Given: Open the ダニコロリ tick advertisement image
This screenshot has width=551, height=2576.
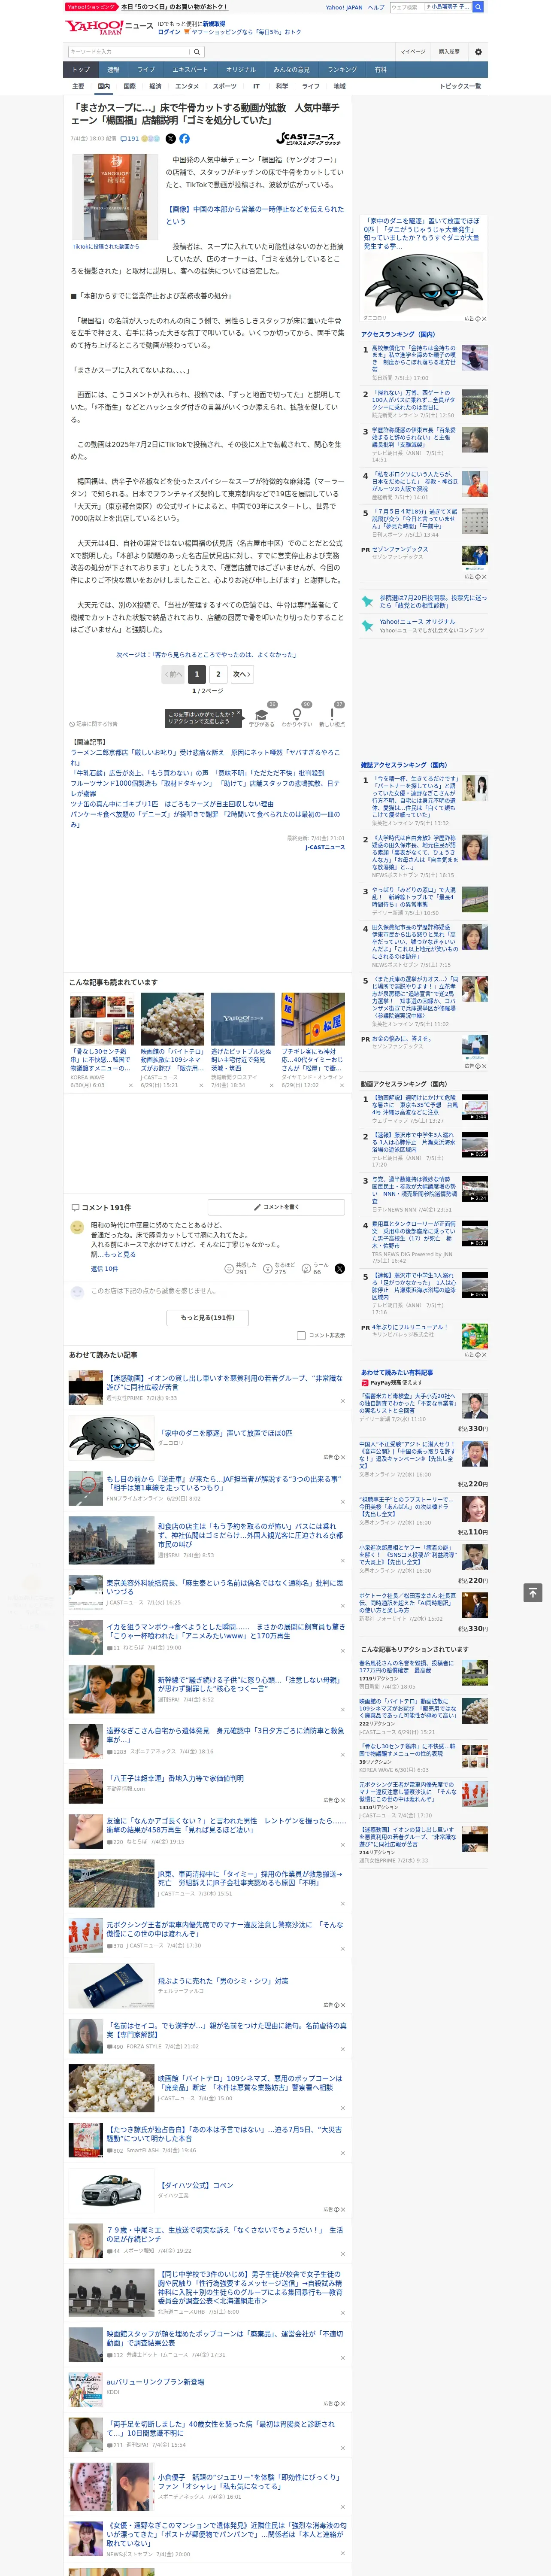Looking at the screenshot, I should tap(424, 282).
